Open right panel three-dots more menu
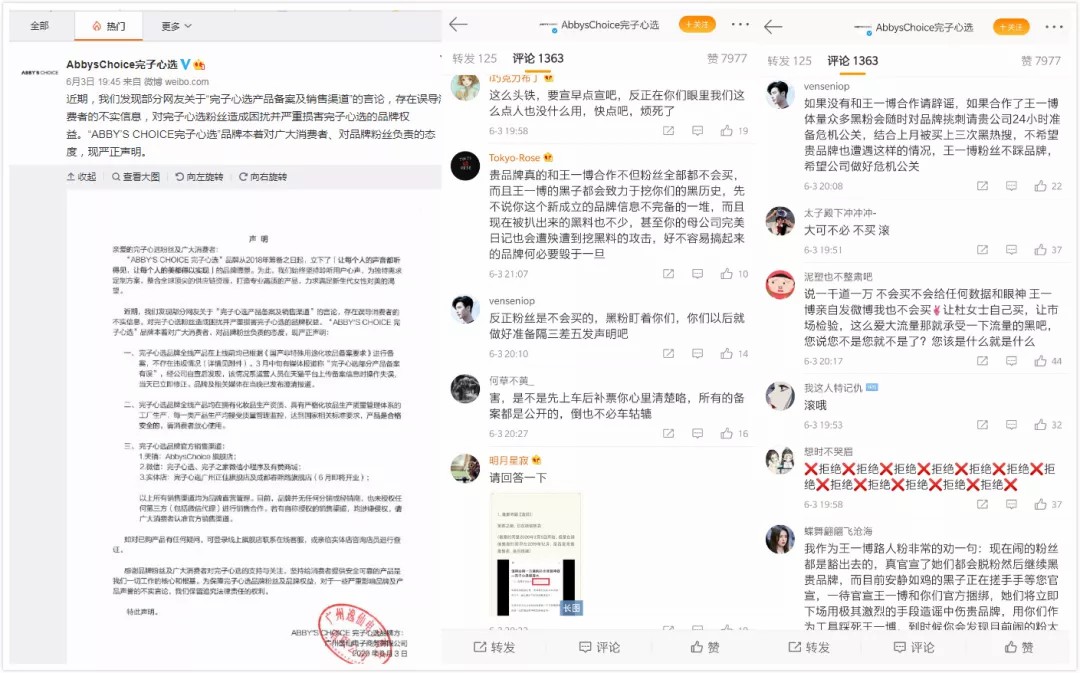 (x=1054, y=27)
